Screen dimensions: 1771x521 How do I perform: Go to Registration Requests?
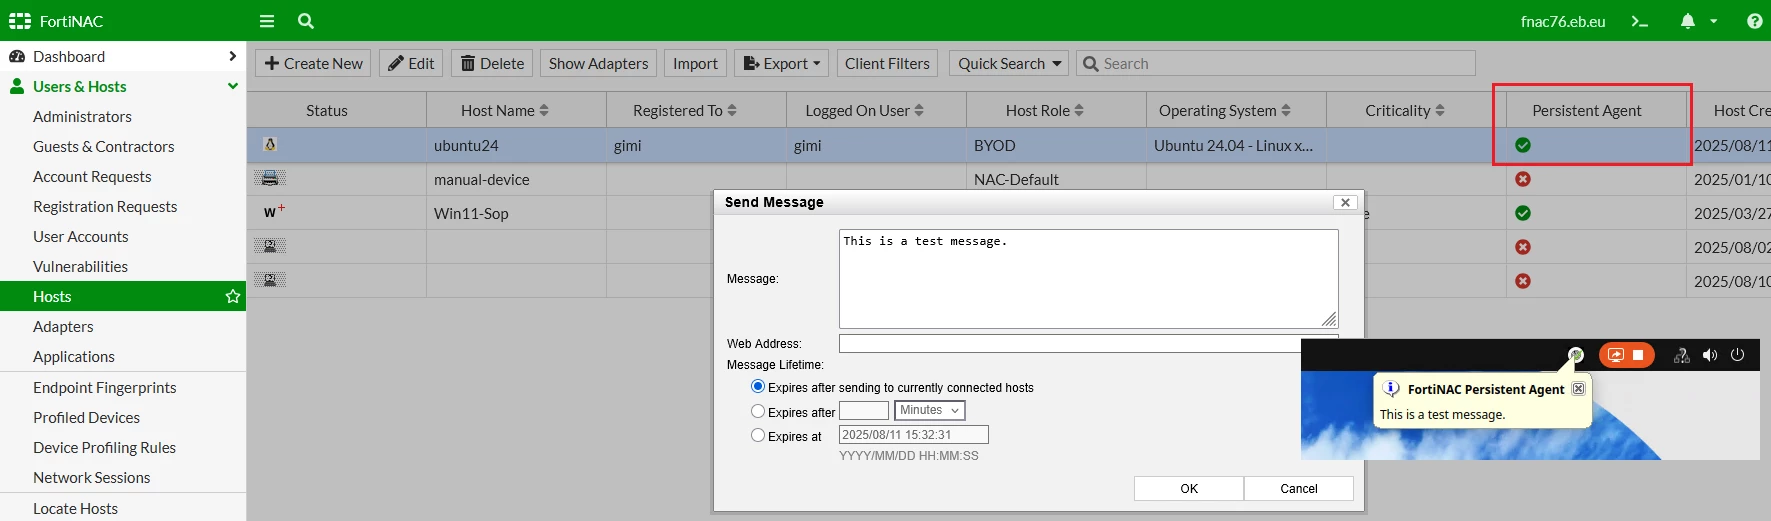tap(105, 207)
